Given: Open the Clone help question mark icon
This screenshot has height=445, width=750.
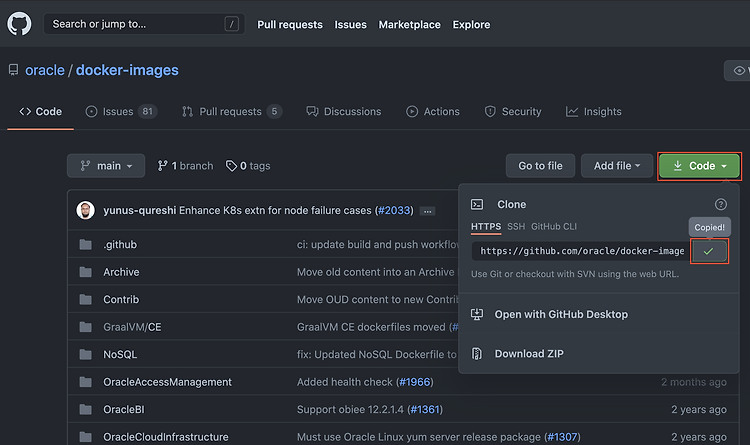Looking at the screenshot, I should [x=721, y=204].
